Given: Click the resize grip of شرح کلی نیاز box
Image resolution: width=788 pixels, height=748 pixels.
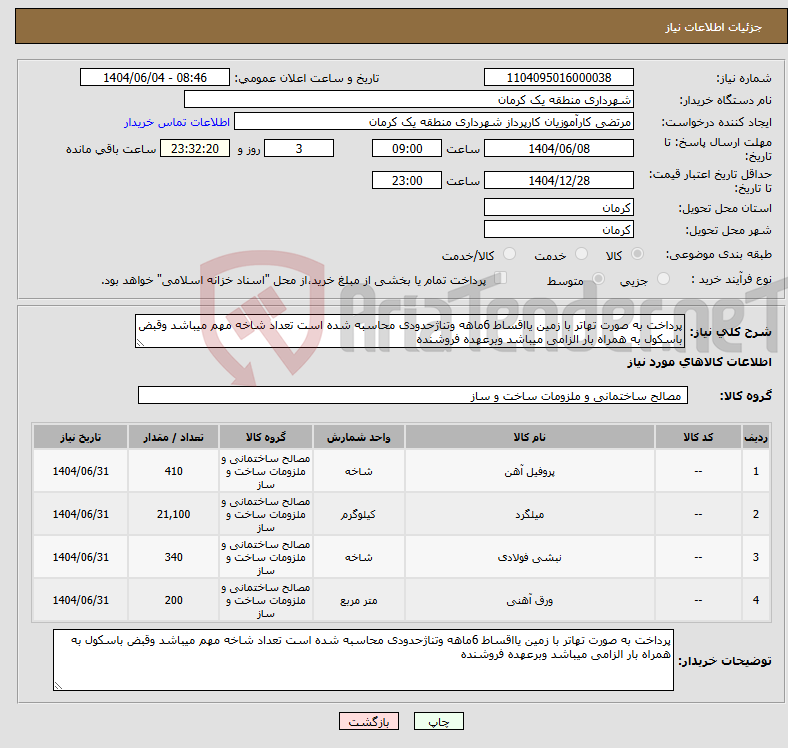Looking at the screenshot, I should click(x=140, y=343).
